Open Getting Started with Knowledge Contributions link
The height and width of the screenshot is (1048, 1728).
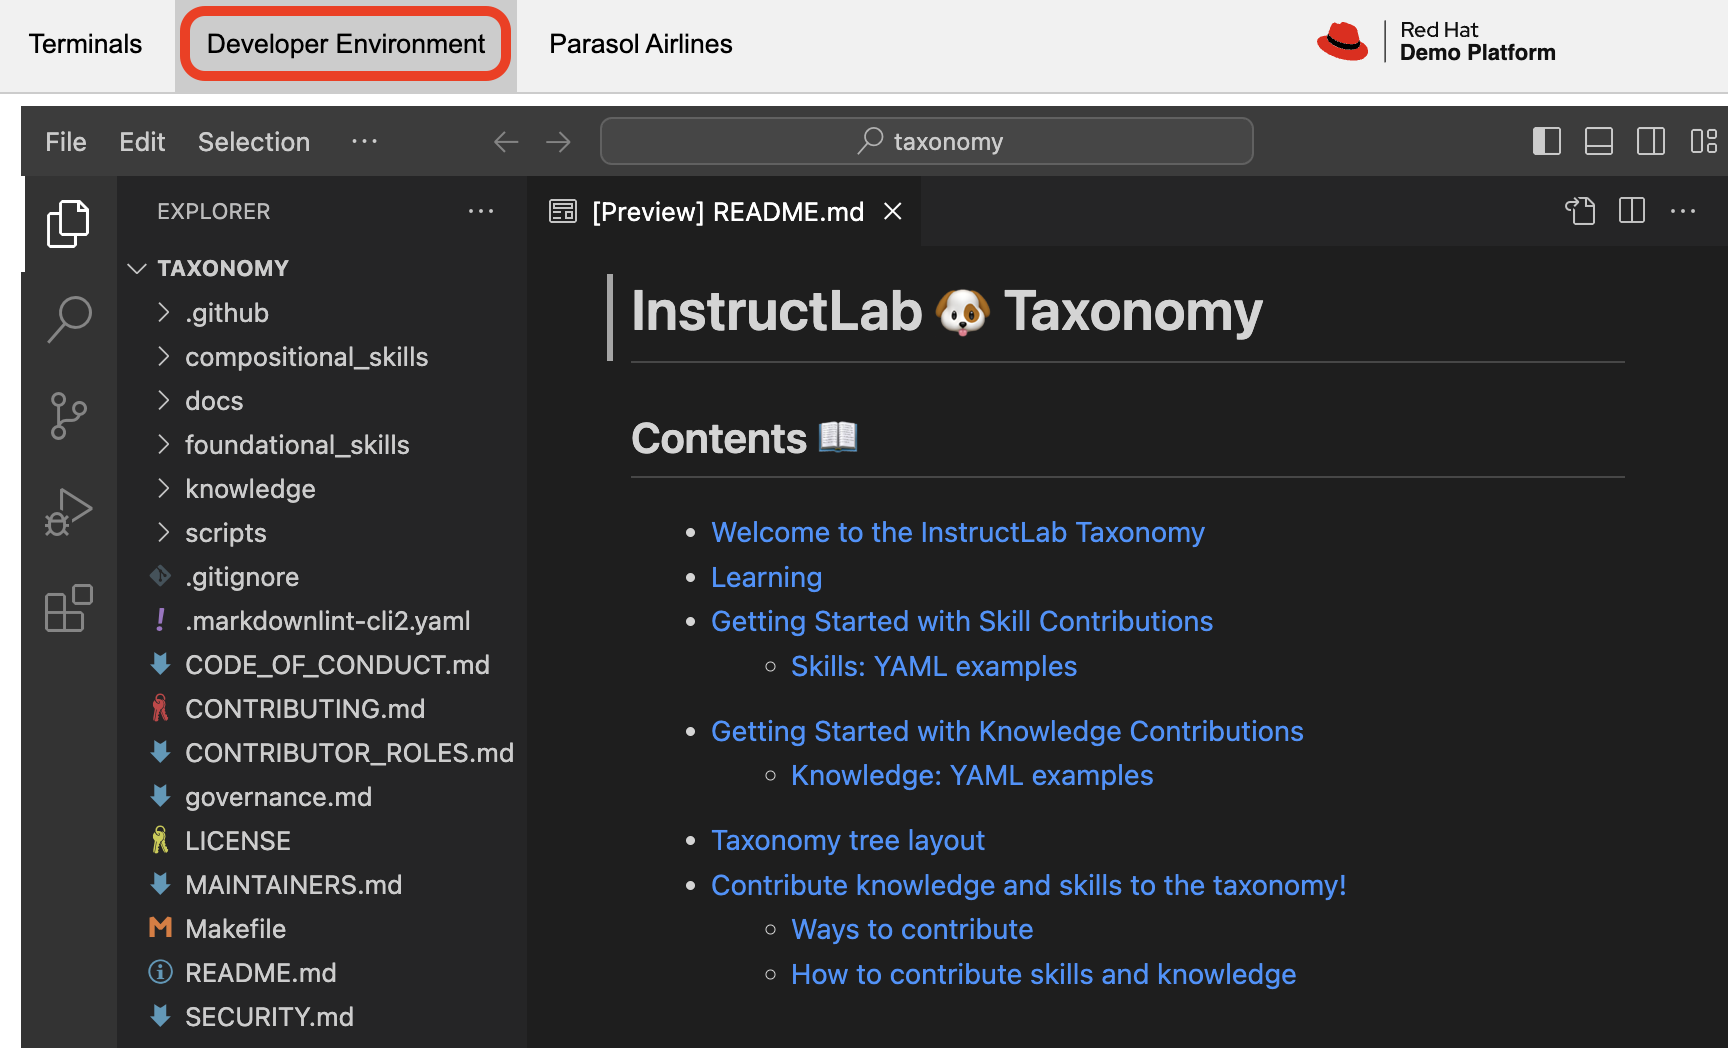[1007, 731]
